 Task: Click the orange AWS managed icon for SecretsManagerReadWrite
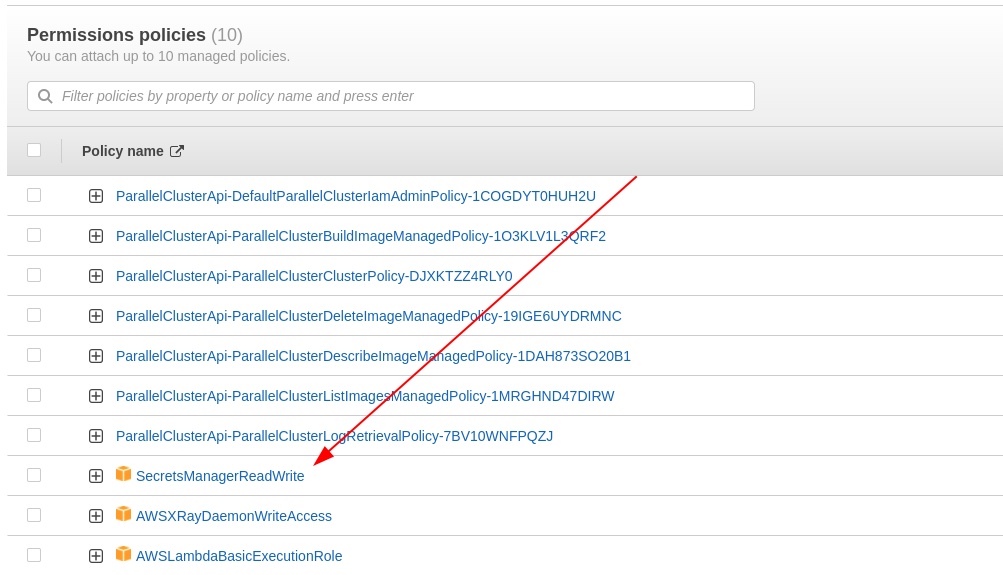pos(123,474)
